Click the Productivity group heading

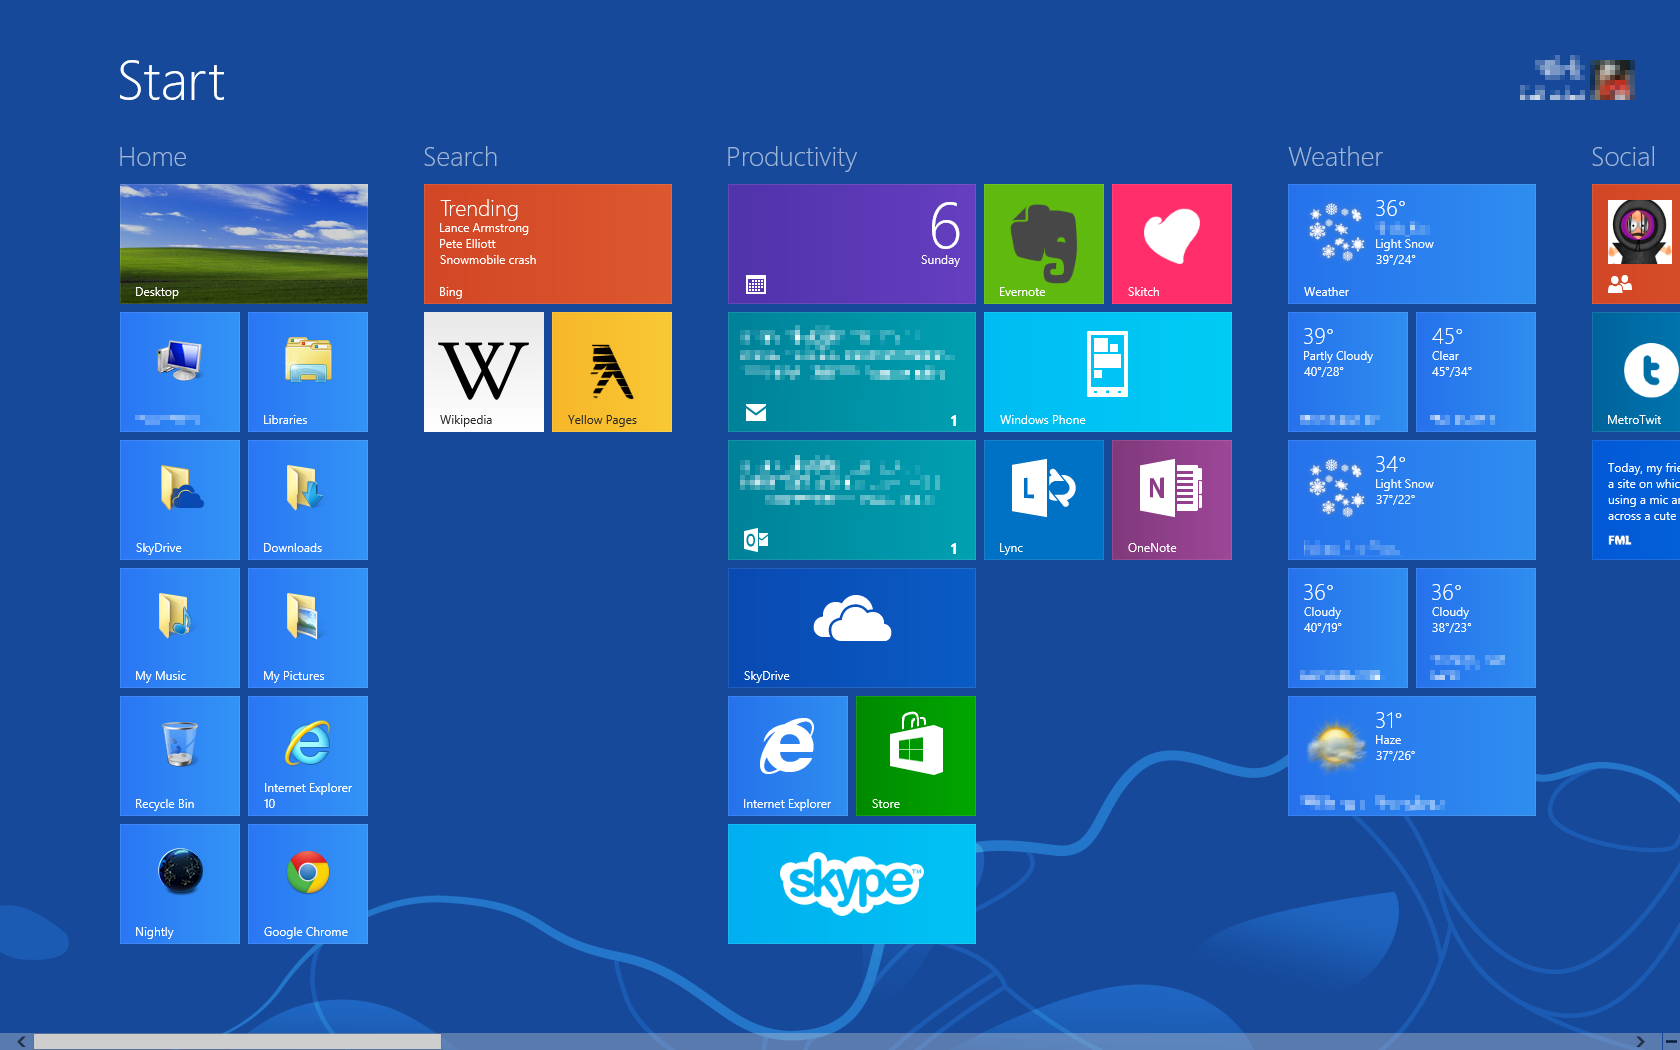[x=791, y=157]
